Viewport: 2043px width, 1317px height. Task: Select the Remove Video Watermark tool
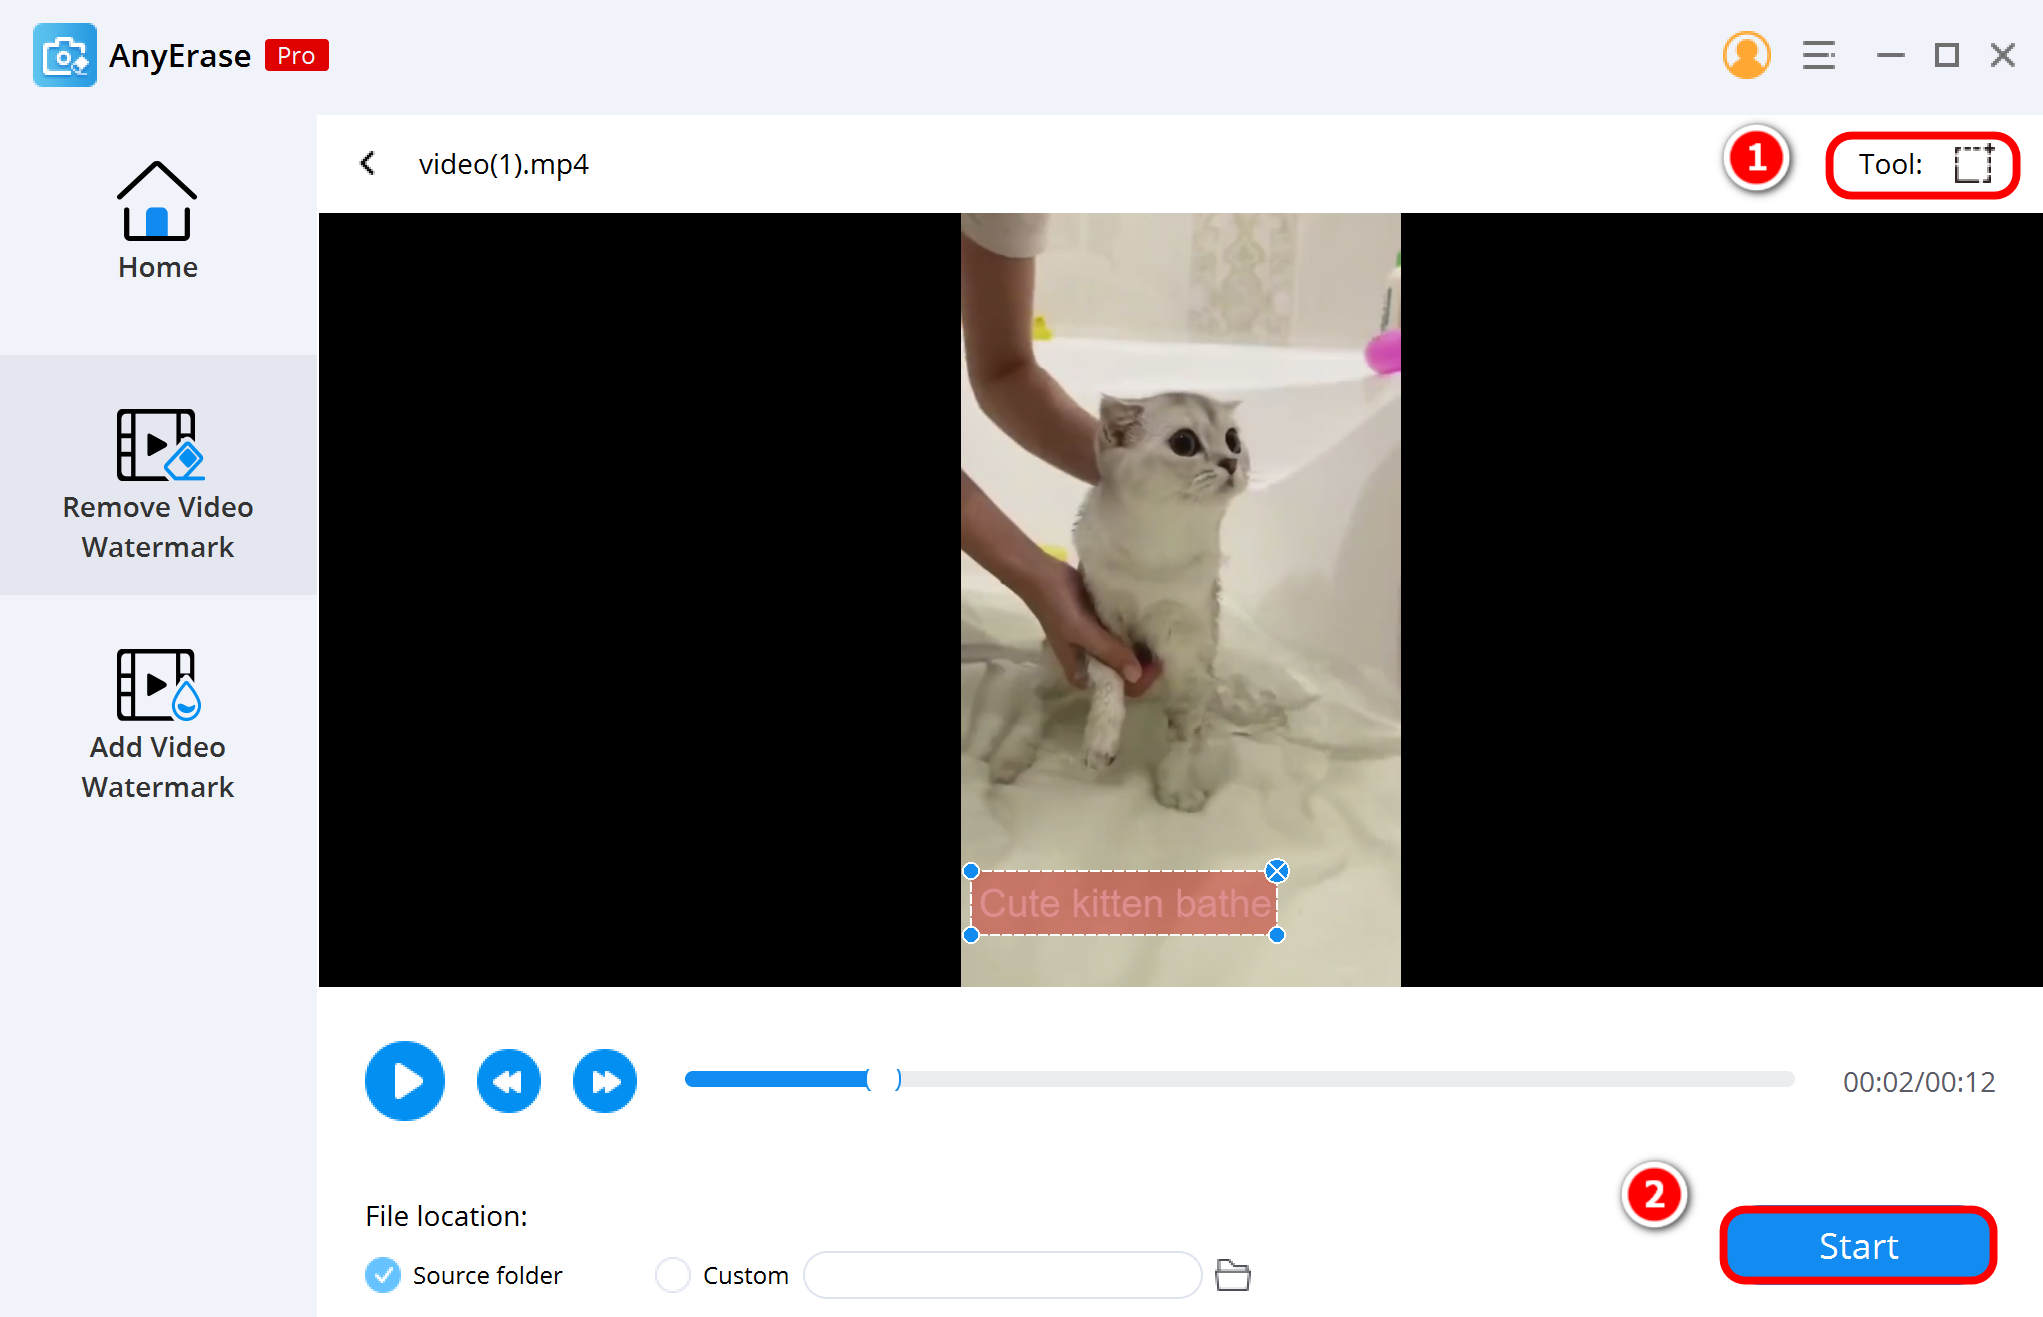pos(156,478)
